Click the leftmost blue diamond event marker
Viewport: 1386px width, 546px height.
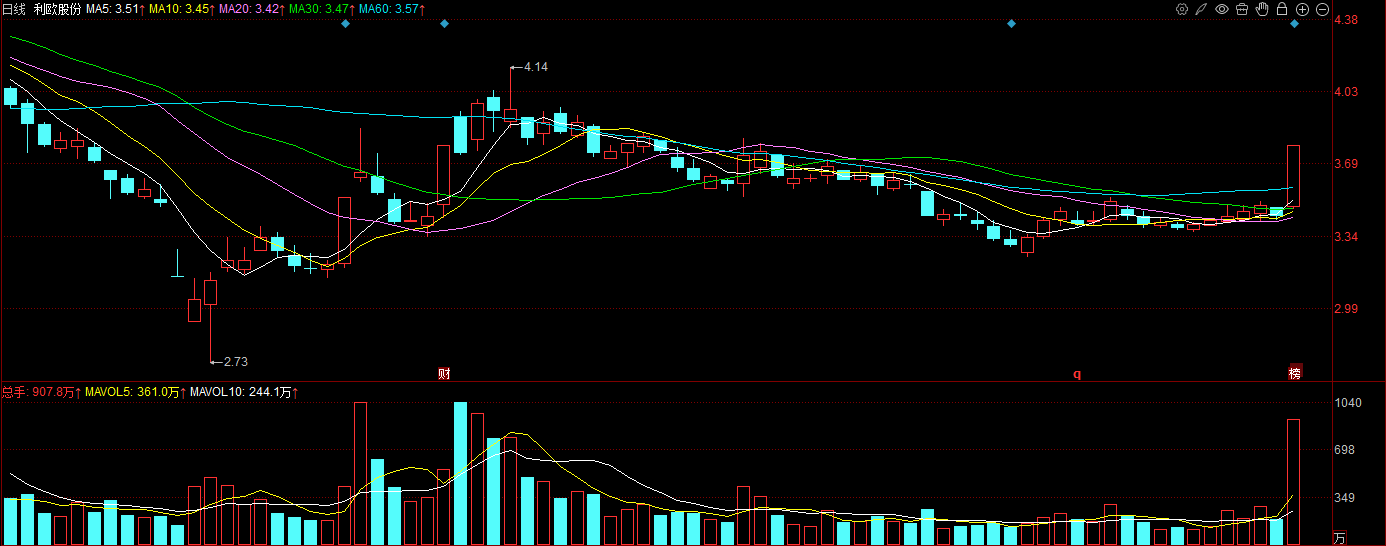(x=345, y=23)
